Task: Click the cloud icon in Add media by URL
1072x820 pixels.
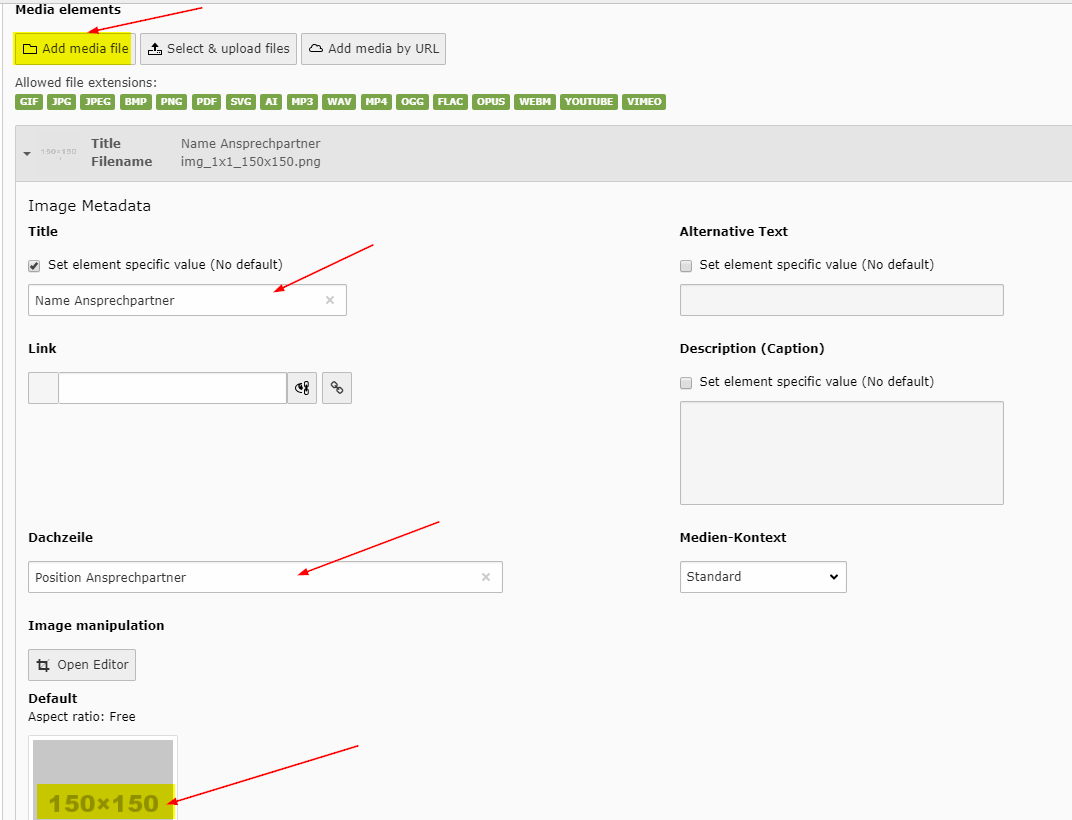Action: pyautogui.click(x=316, y=49)
